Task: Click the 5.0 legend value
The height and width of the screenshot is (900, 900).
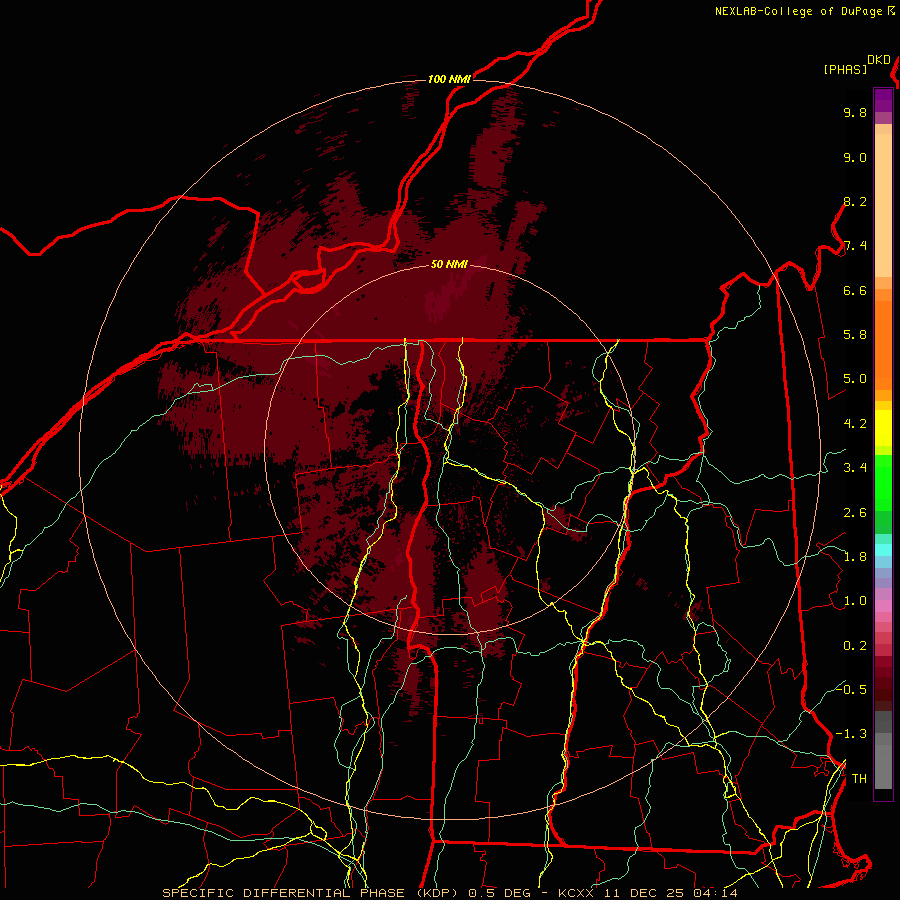Action: pyautogui.click(x=855, y=379)
